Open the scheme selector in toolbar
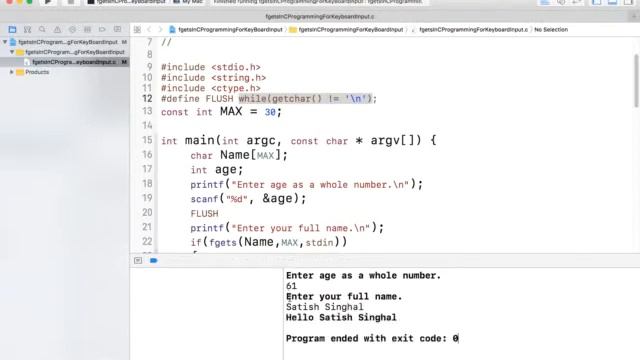The width and height of the screenshot is (640, 360). click(x=127, y=2)
